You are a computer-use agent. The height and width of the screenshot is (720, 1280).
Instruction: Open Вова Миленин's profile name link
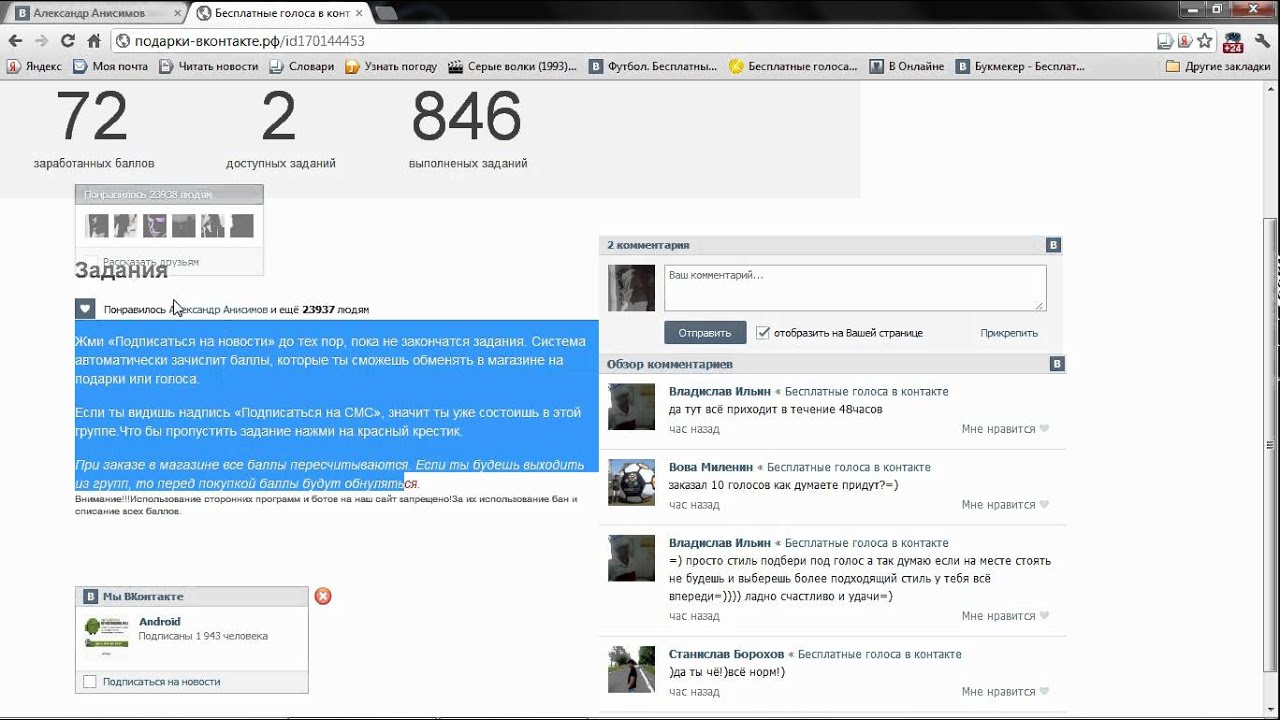711,467
